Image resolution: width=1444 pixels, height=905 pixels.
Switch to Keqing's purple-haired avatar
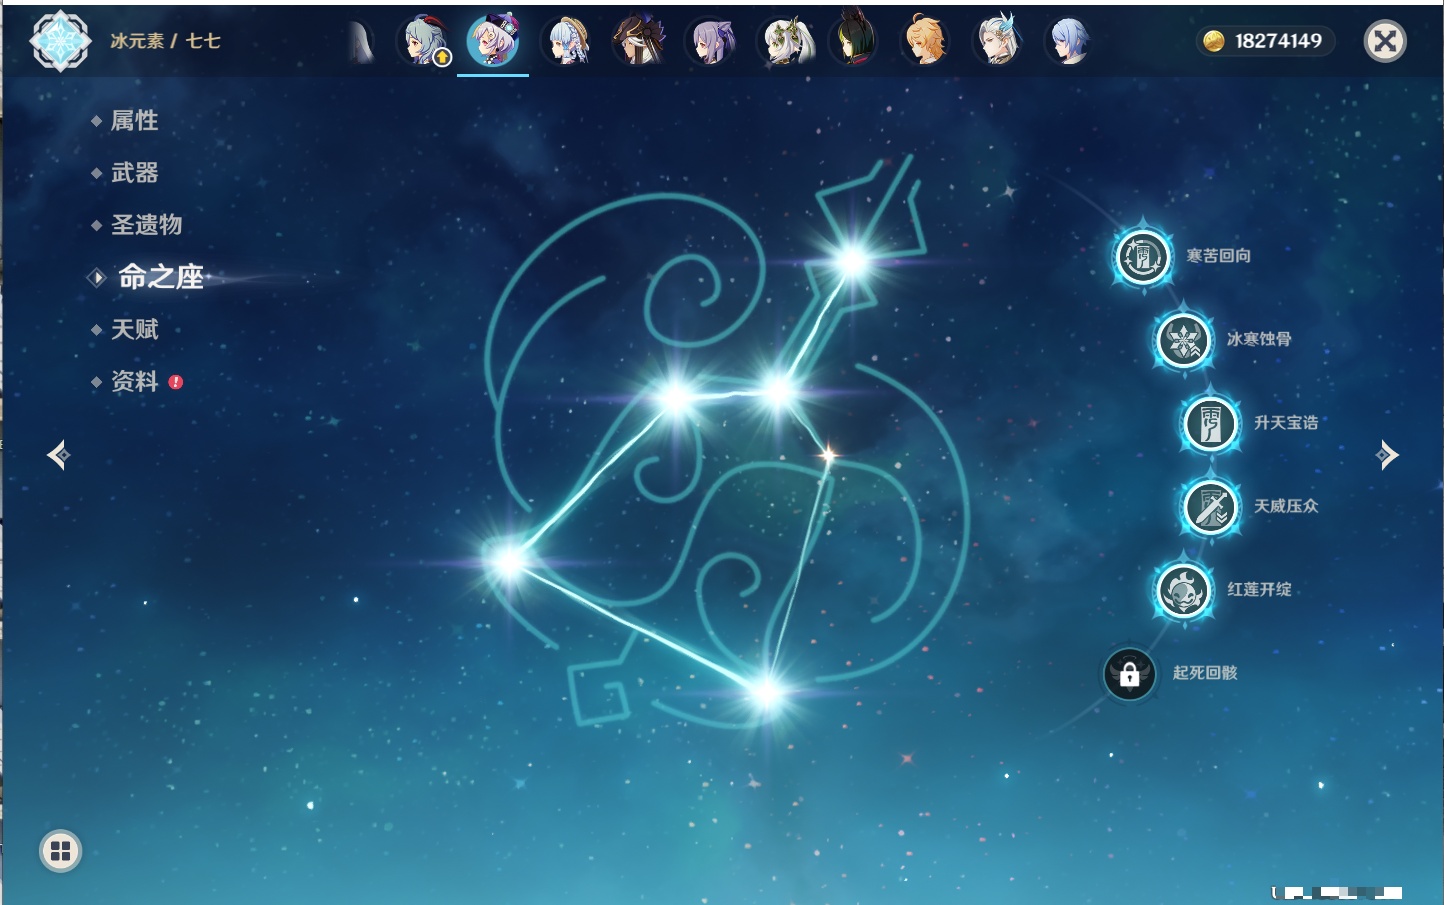click(x=711, y=41)
